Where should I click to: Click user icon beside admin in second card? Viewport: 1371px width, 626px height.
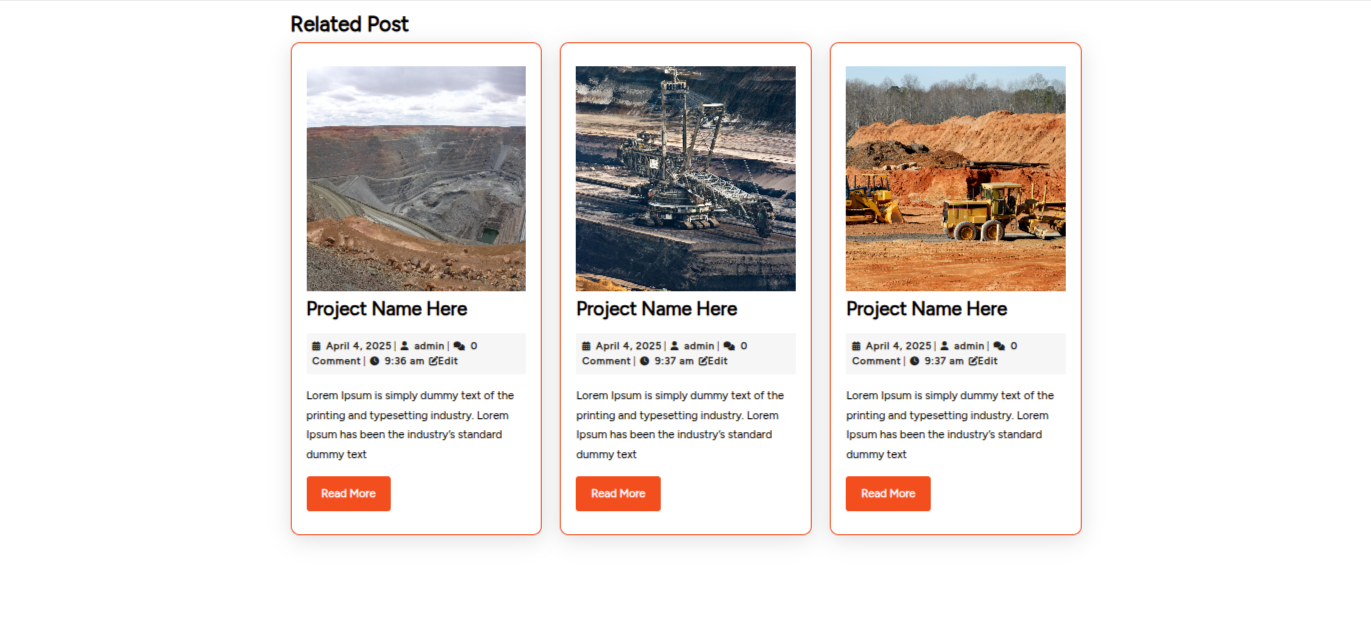tap(675, 346)
